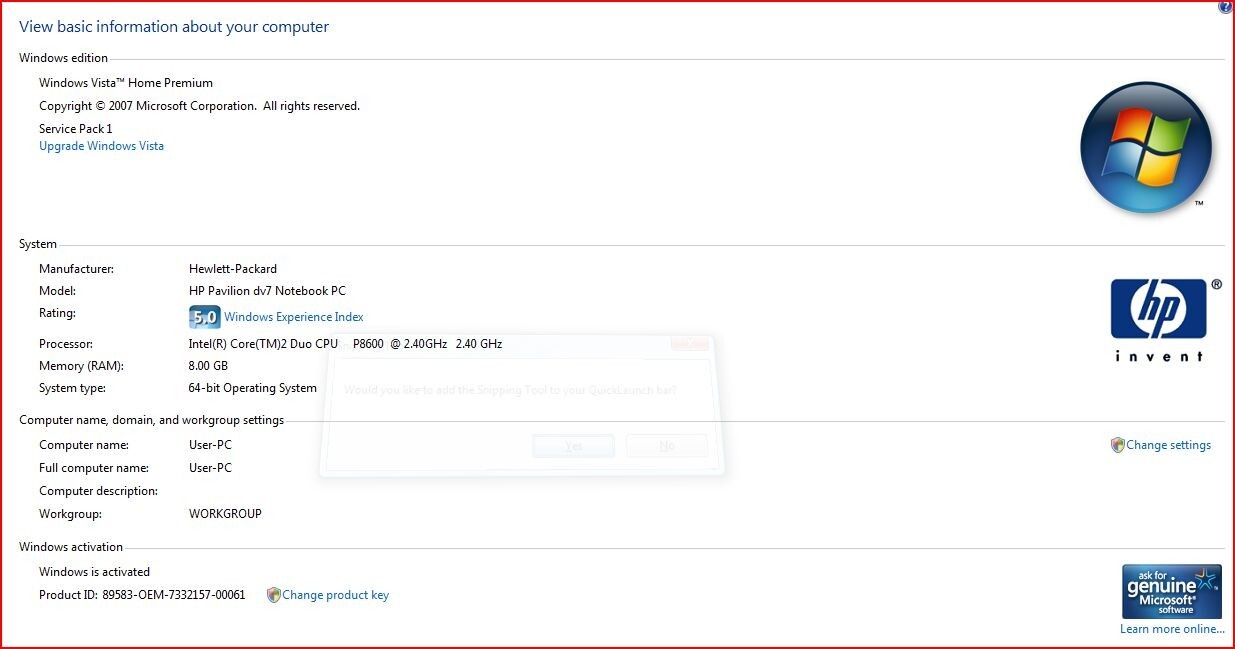1235x649 pixels.
Task: Click User-PC next to Computer name
Action: 210,445
